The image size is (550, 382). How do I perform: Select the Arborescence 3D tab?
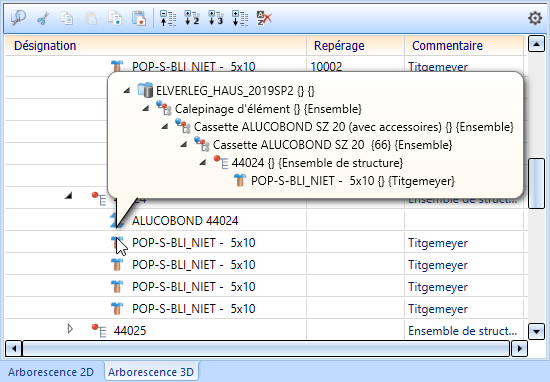pos(151,372)
